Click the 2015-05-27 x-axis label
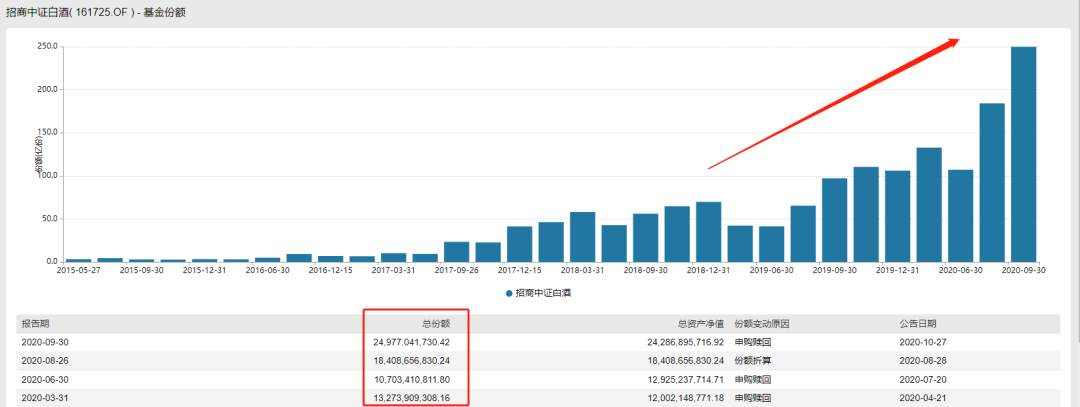1080x407 pixels. coord(78,271)
